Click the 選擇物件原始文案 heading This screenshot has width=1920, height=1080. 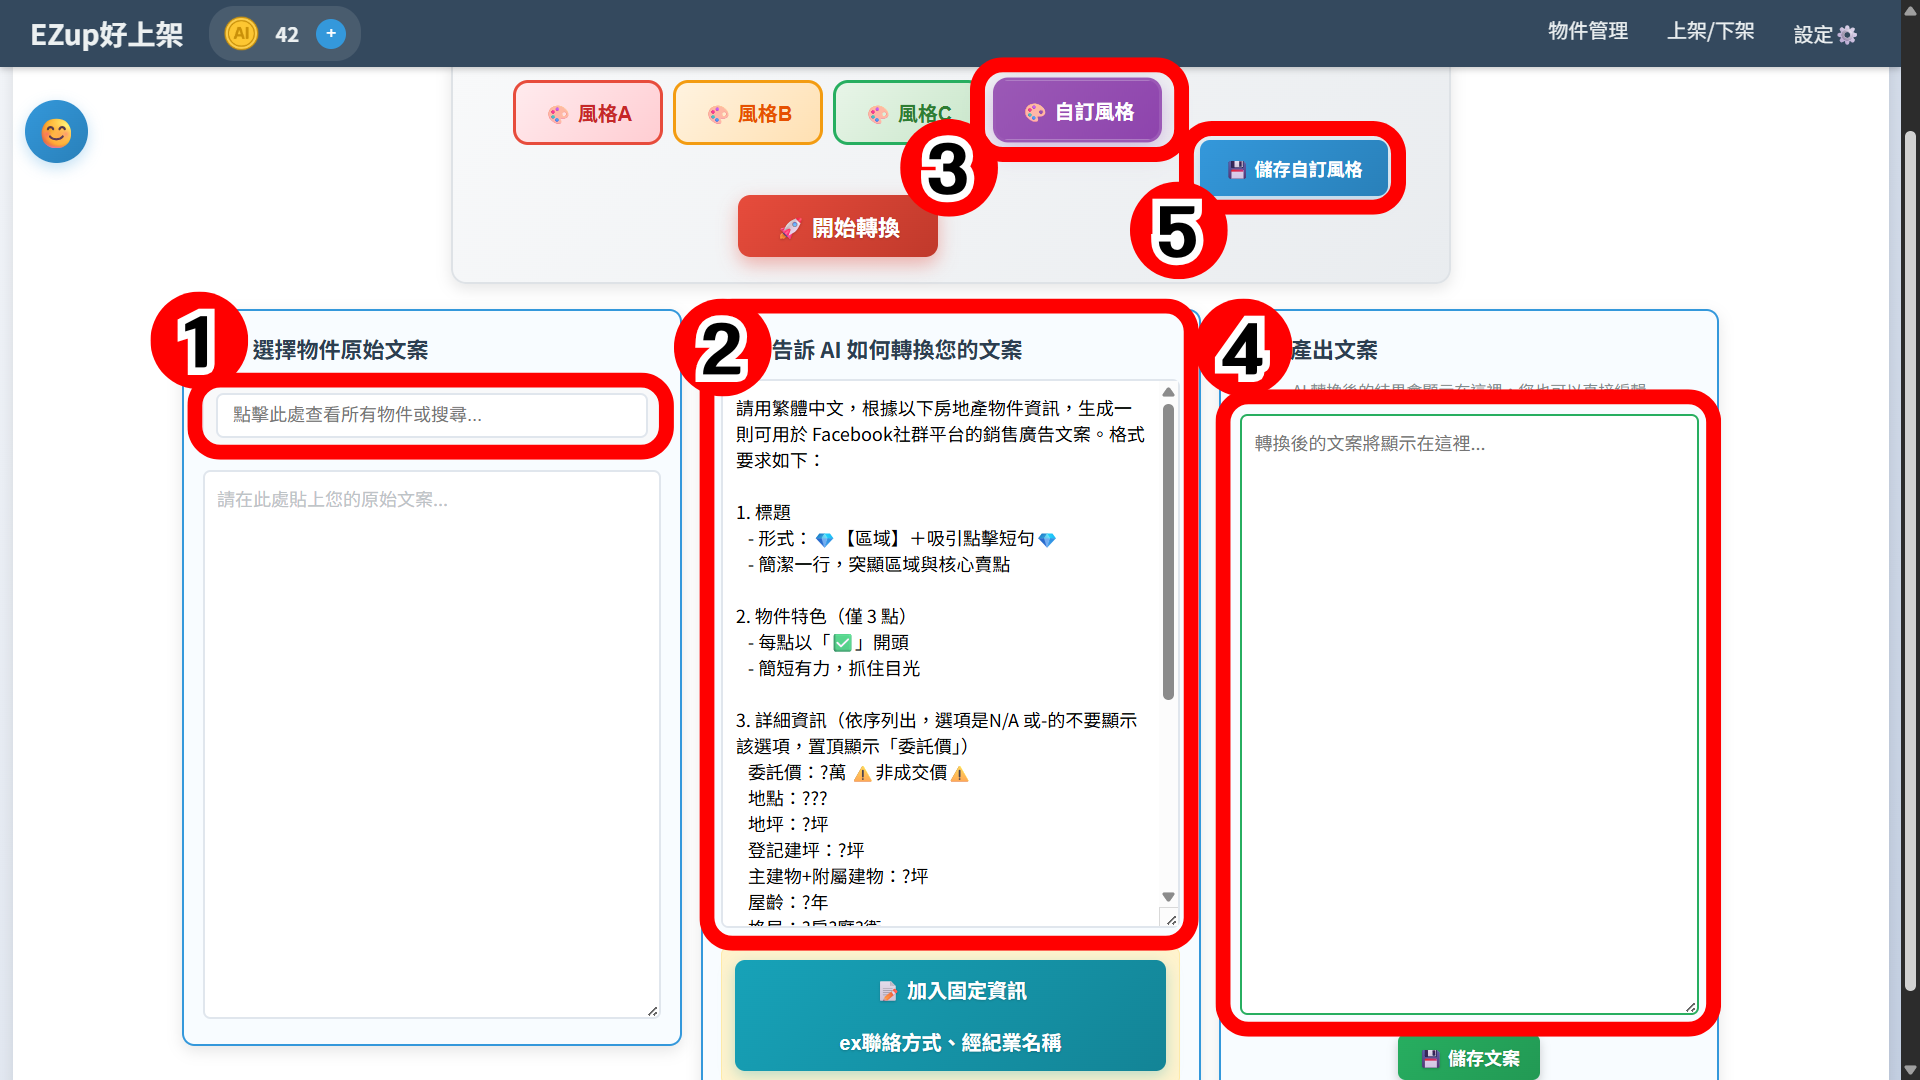[x=340, y=350]
